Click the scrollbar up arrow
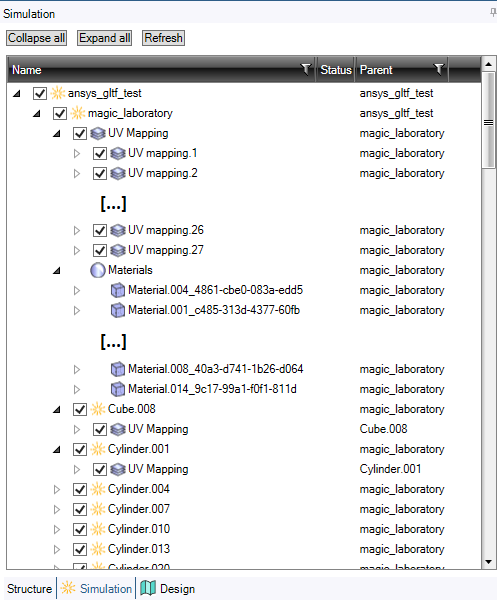Viewport: 497px width, 600px height. 488,64
